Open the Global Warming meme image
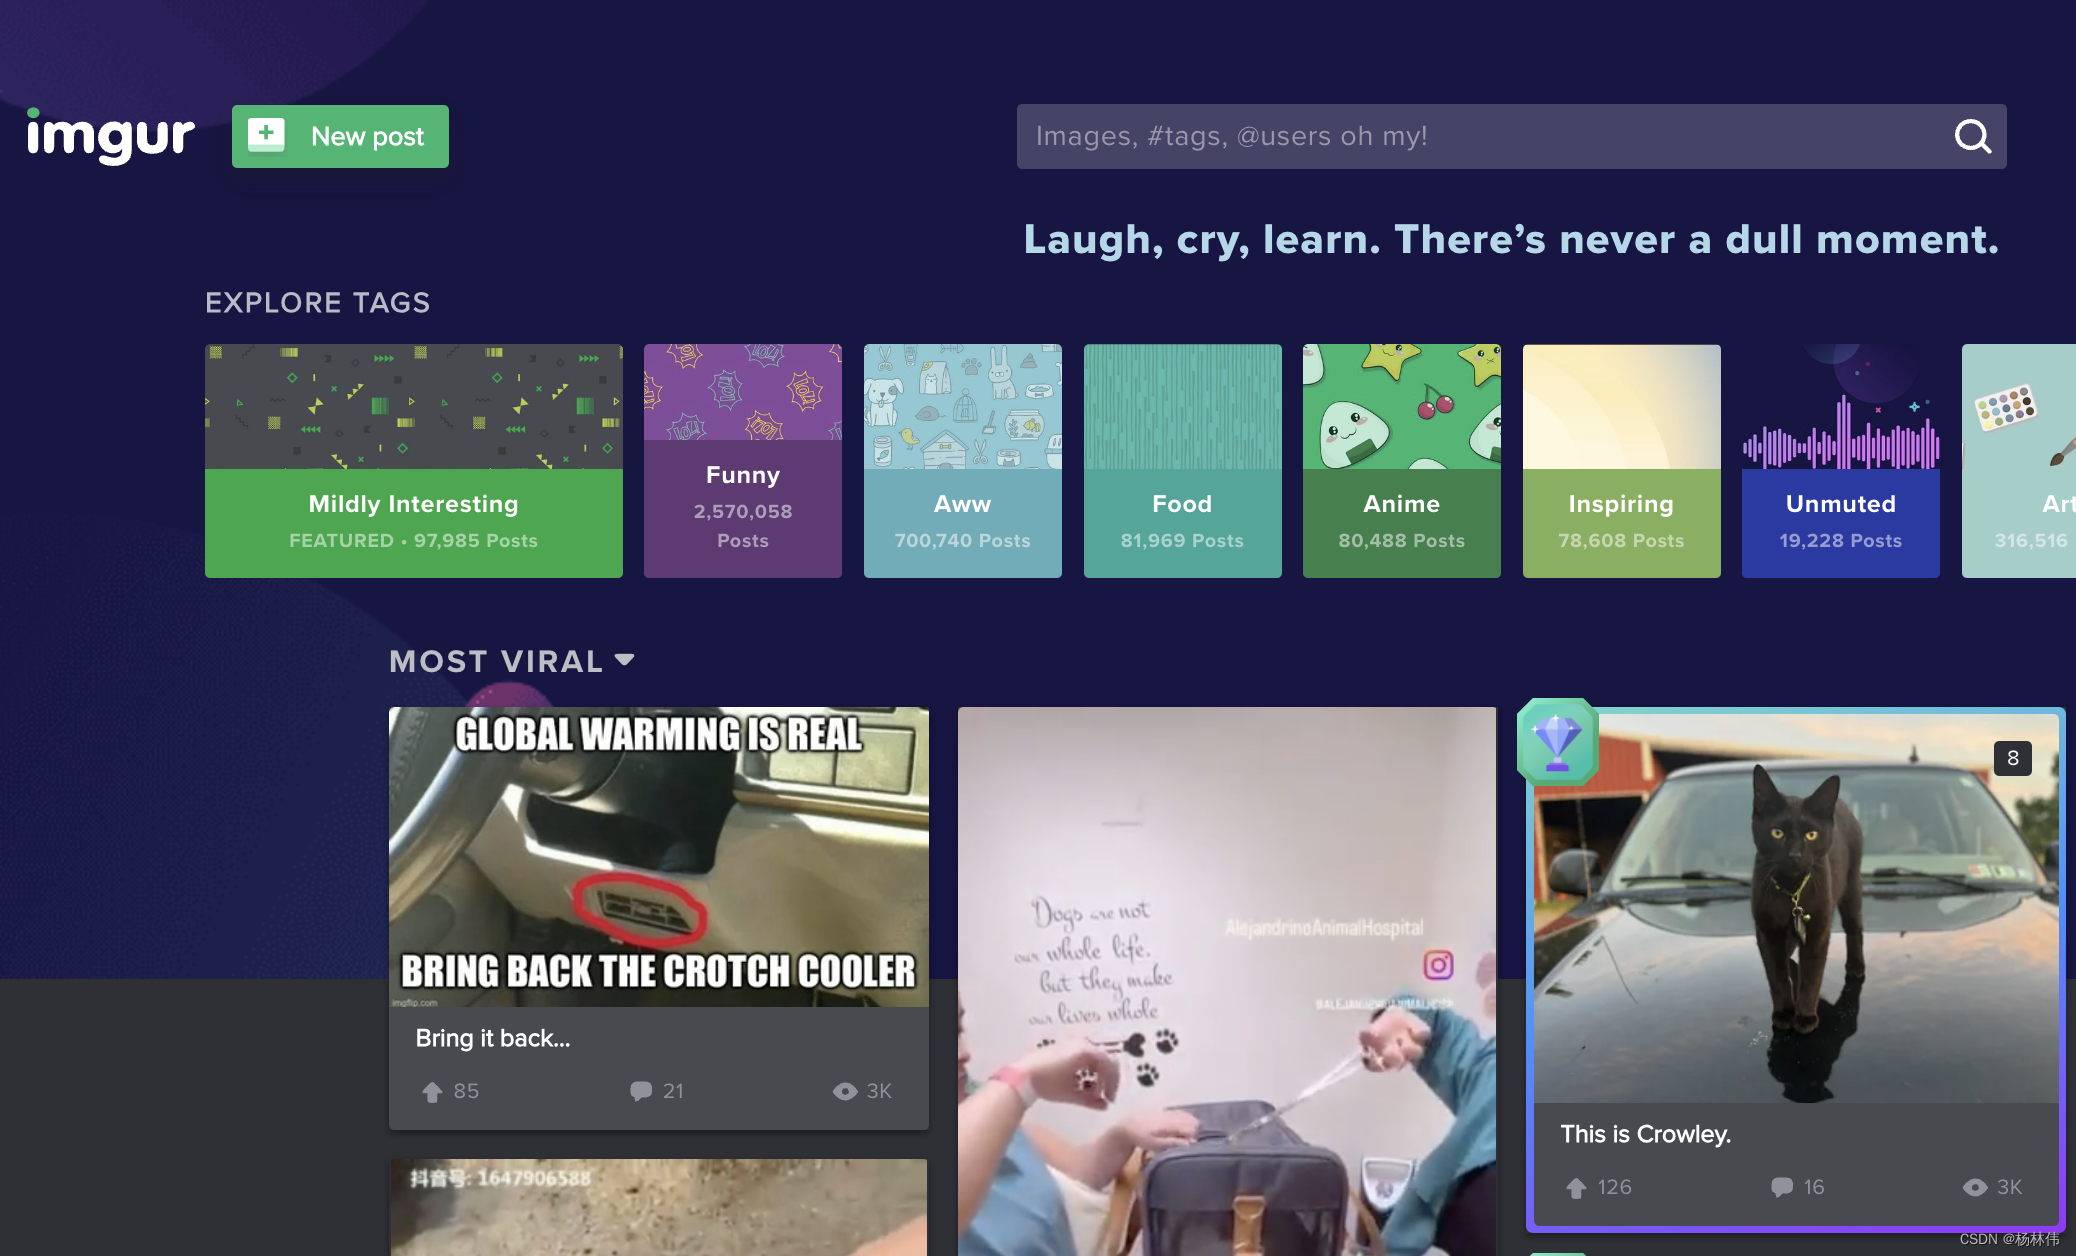2076x1256 pixels. (658, 857)
